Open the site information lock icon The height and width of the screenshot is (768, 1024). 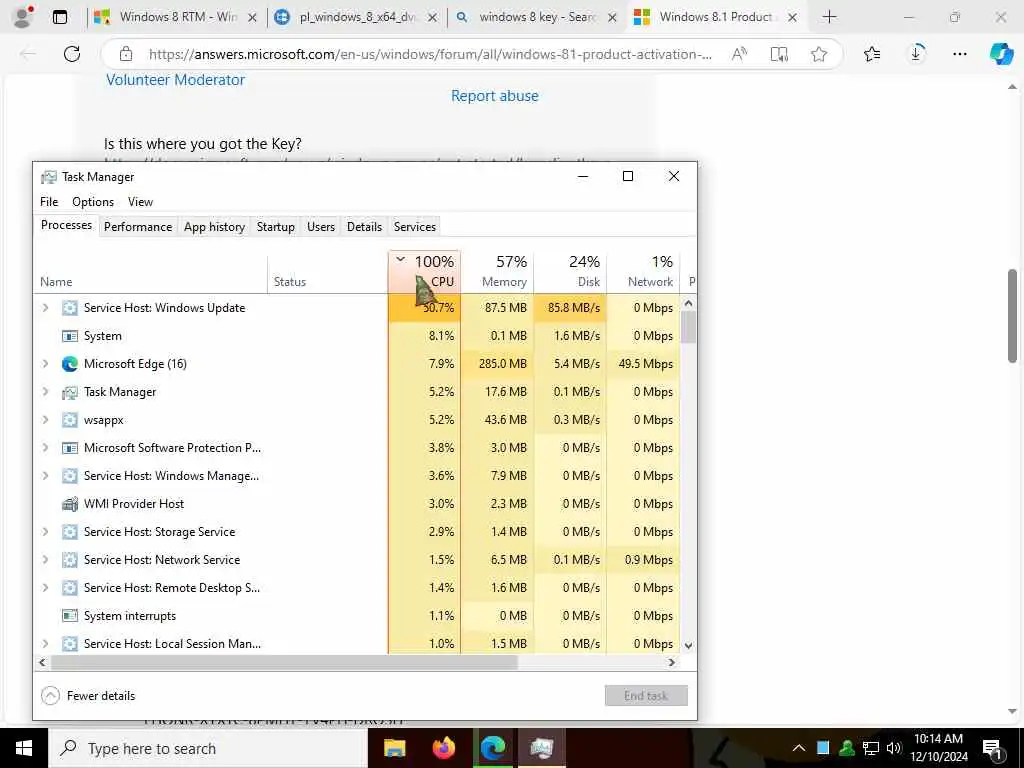(126, 54)
